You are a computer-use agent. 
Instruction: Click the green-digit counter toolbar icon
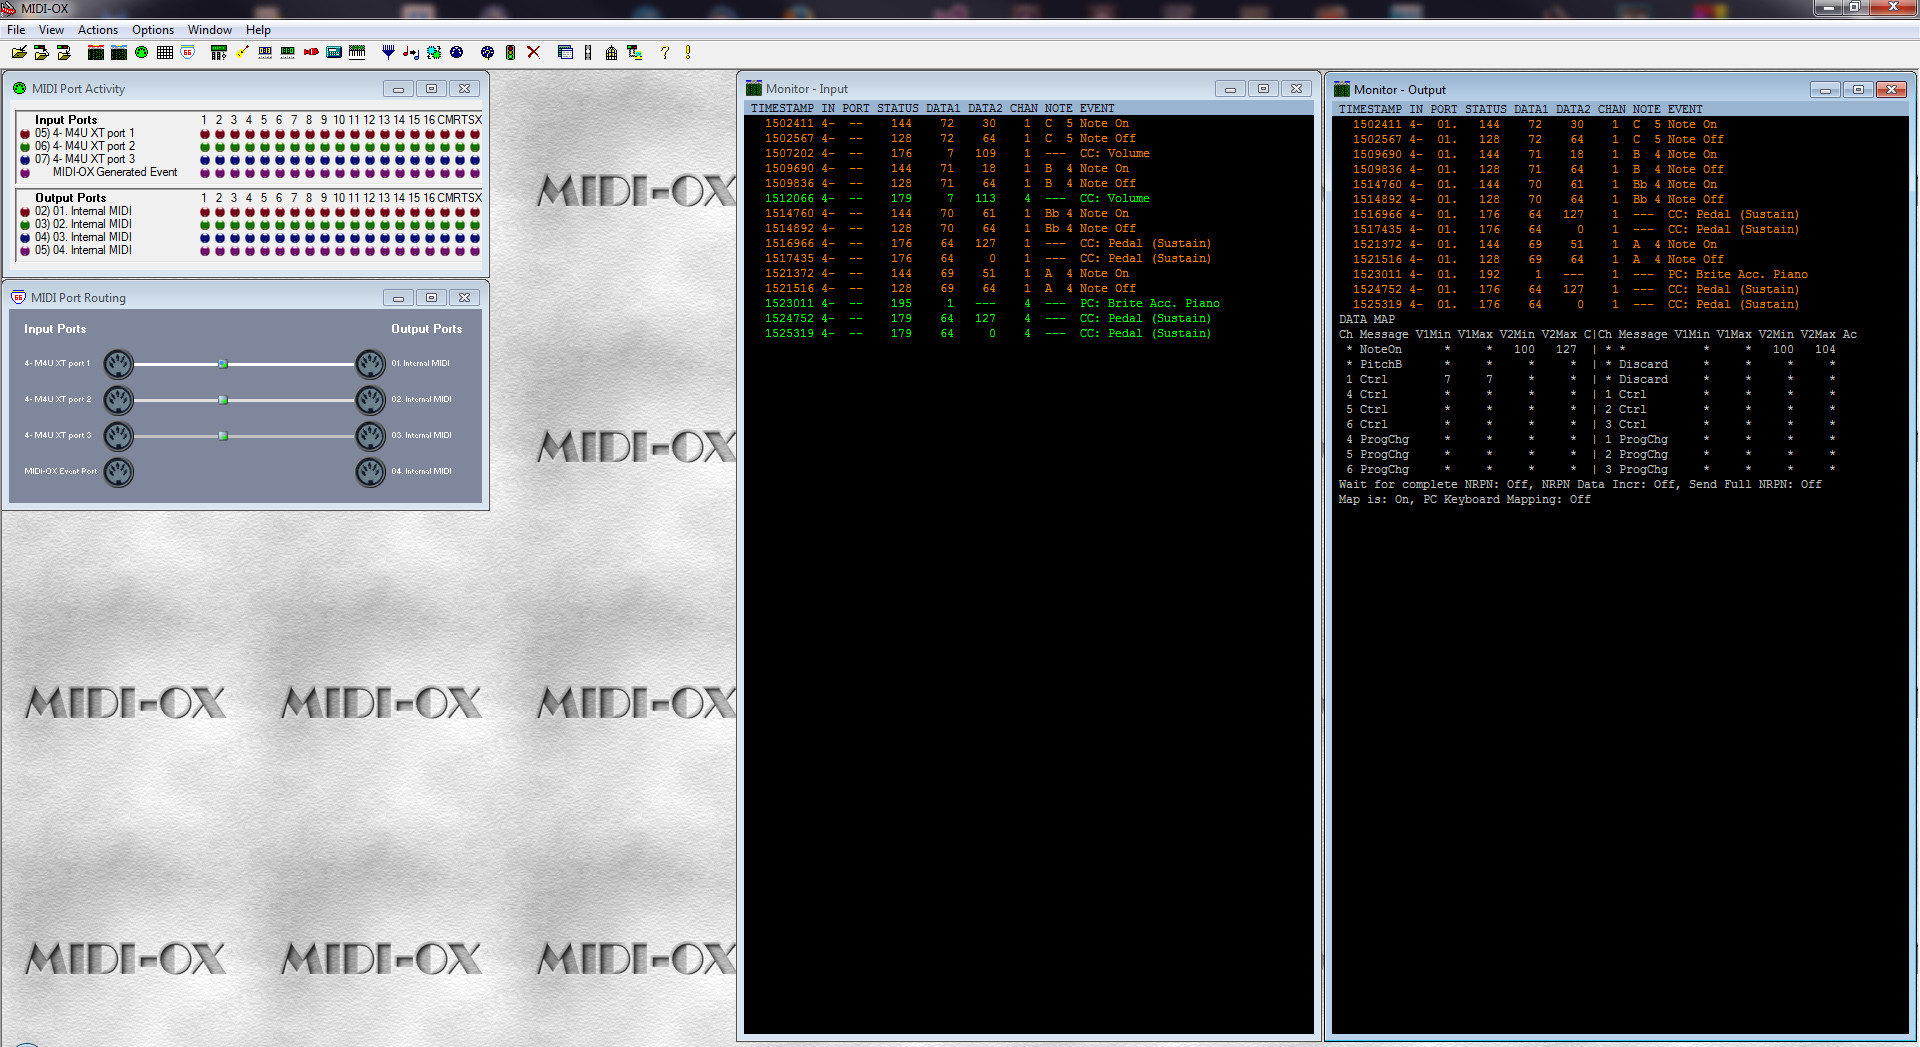288,52
